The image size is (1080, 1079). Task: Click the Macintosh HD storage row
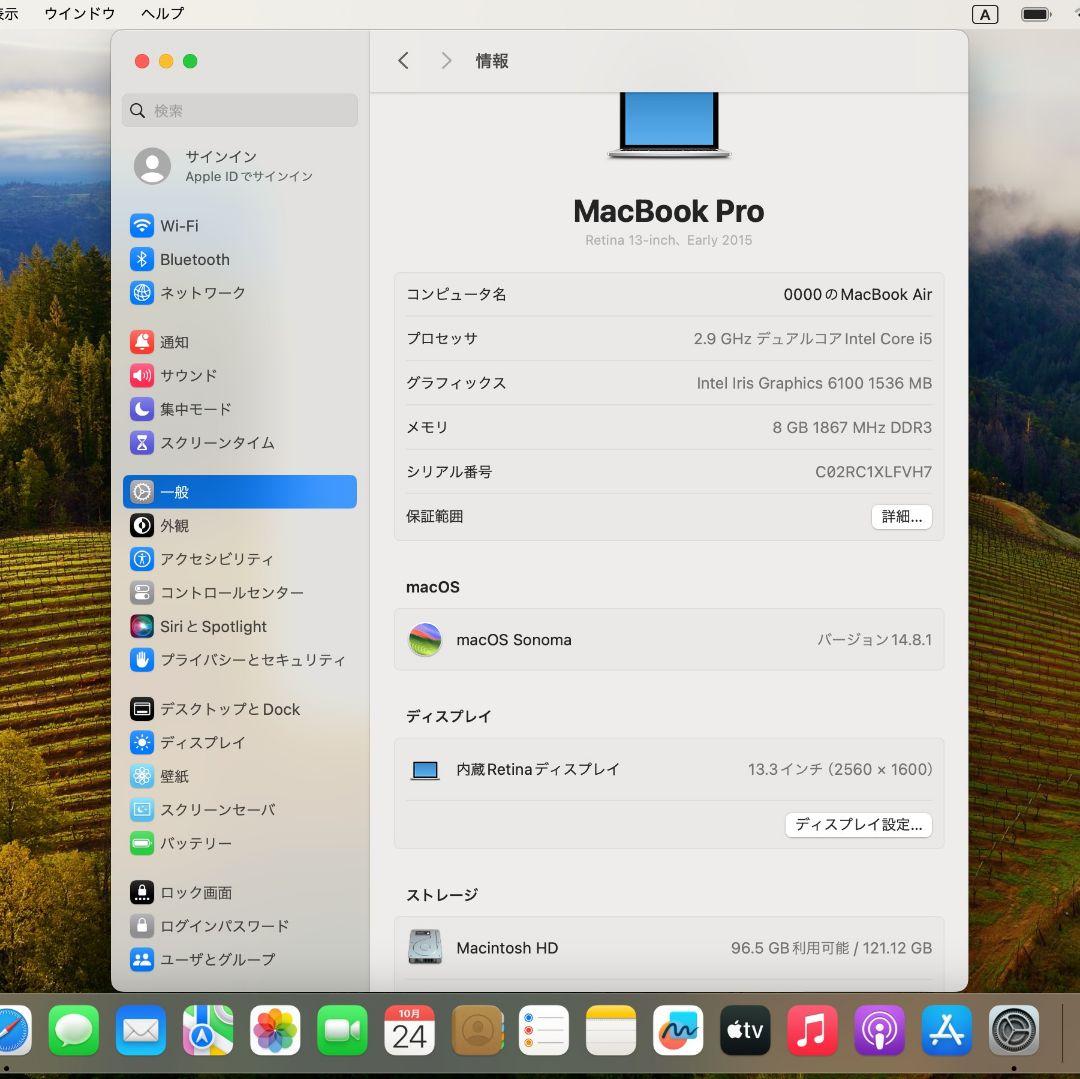pyautogui.click(x=669, y=947)
